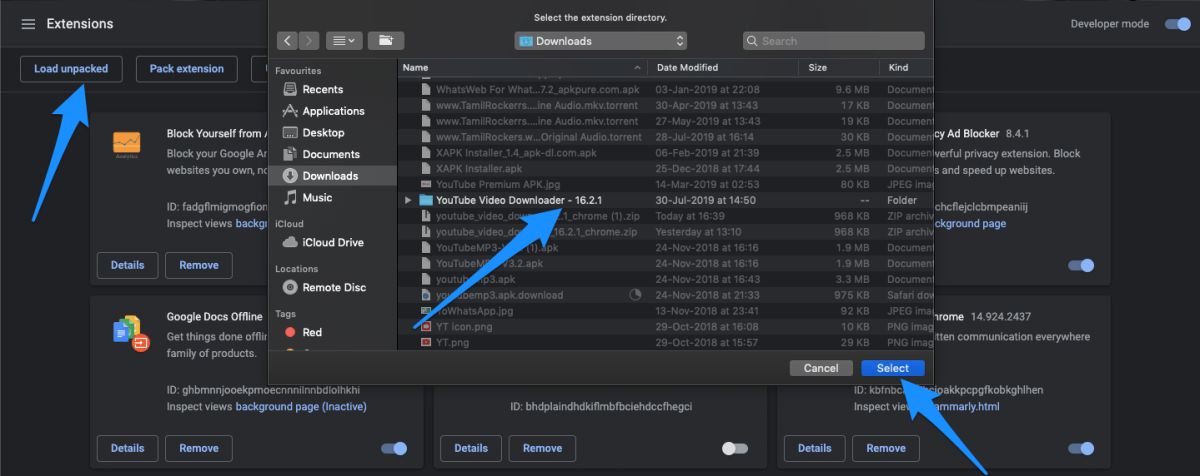Click the YouTube Video Downloader folder icon
Image resolution: width=1200 pixels, height=476 pixels.
[x=426, y=200]
